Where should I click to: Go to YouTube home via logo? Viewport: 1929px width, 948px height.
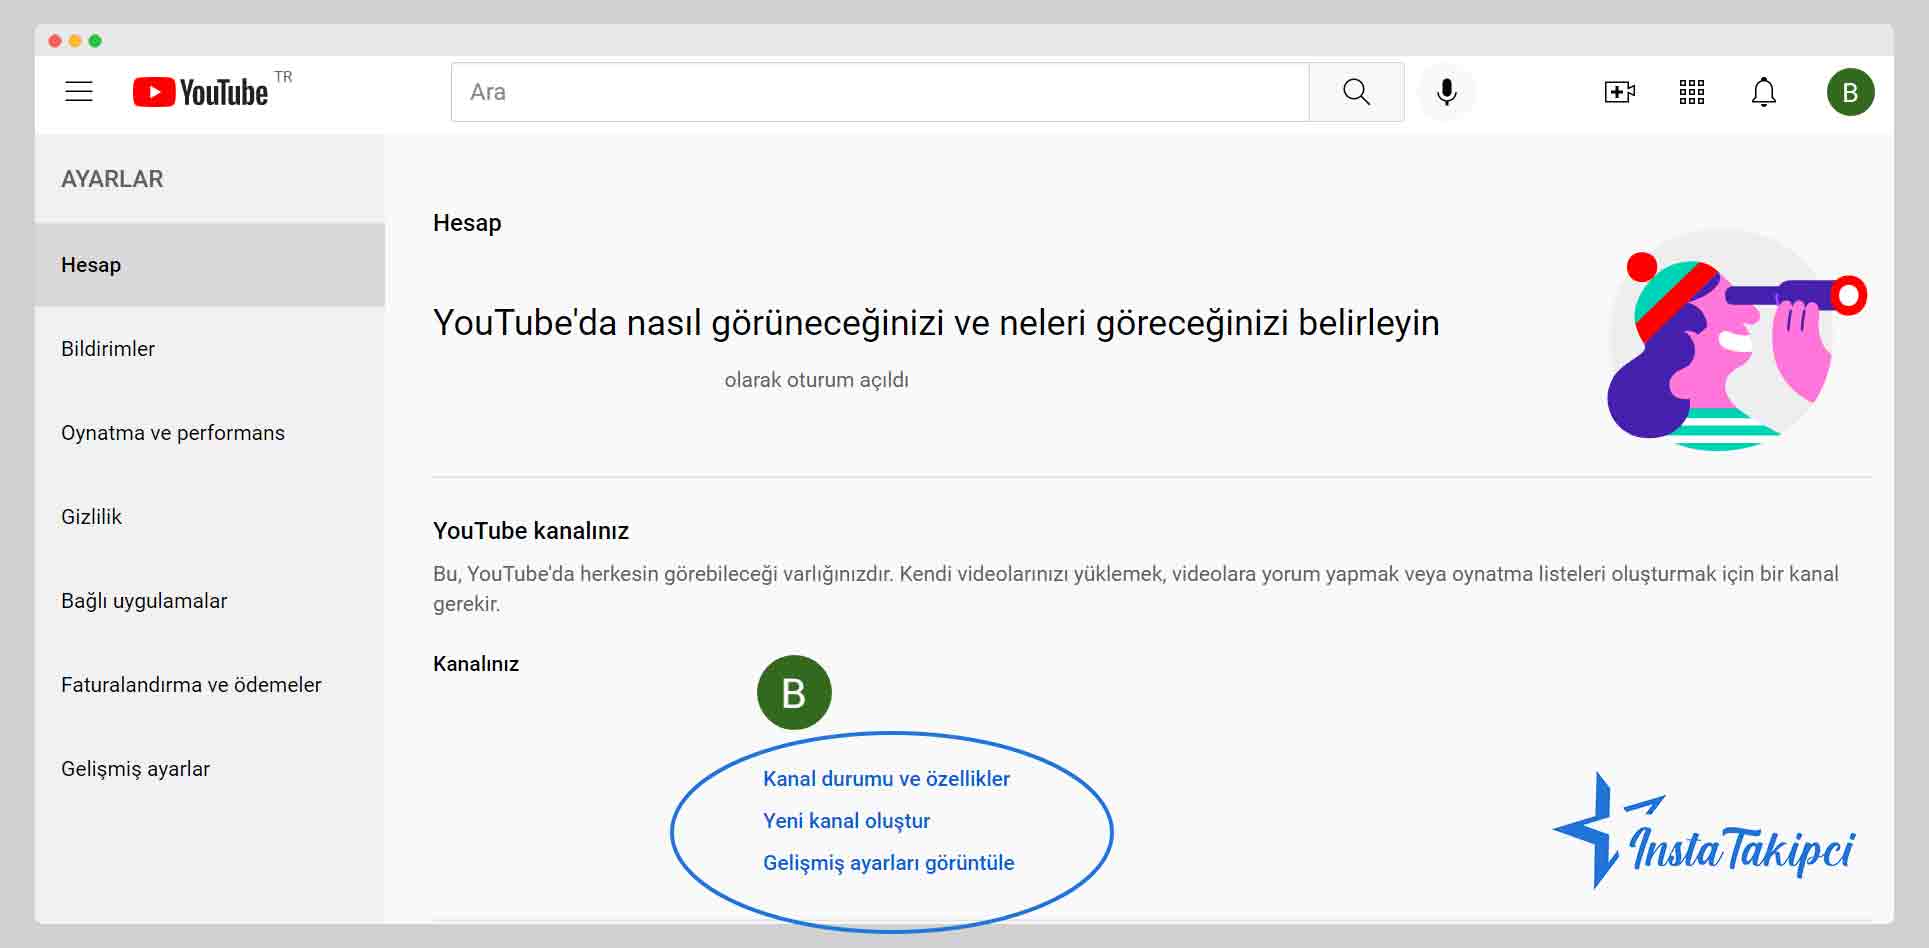tap(201, 92)
